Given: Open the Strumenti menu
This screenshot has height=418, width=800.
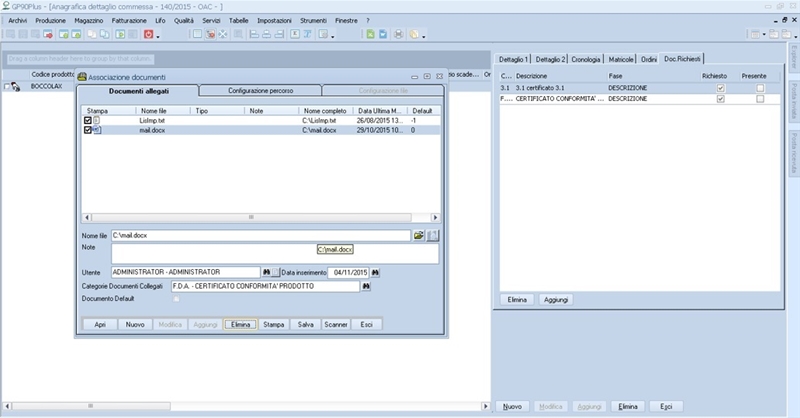Looking at the screenshot, I should 313,20.
